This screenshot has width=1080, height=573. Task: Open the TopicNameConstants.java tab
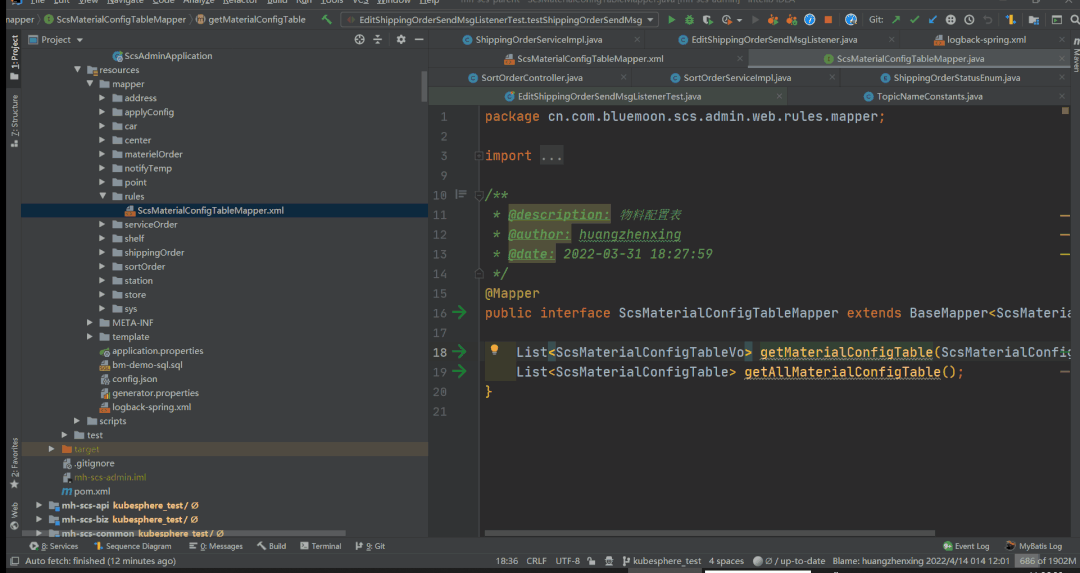pyautogui.click(x=929, y=97)
